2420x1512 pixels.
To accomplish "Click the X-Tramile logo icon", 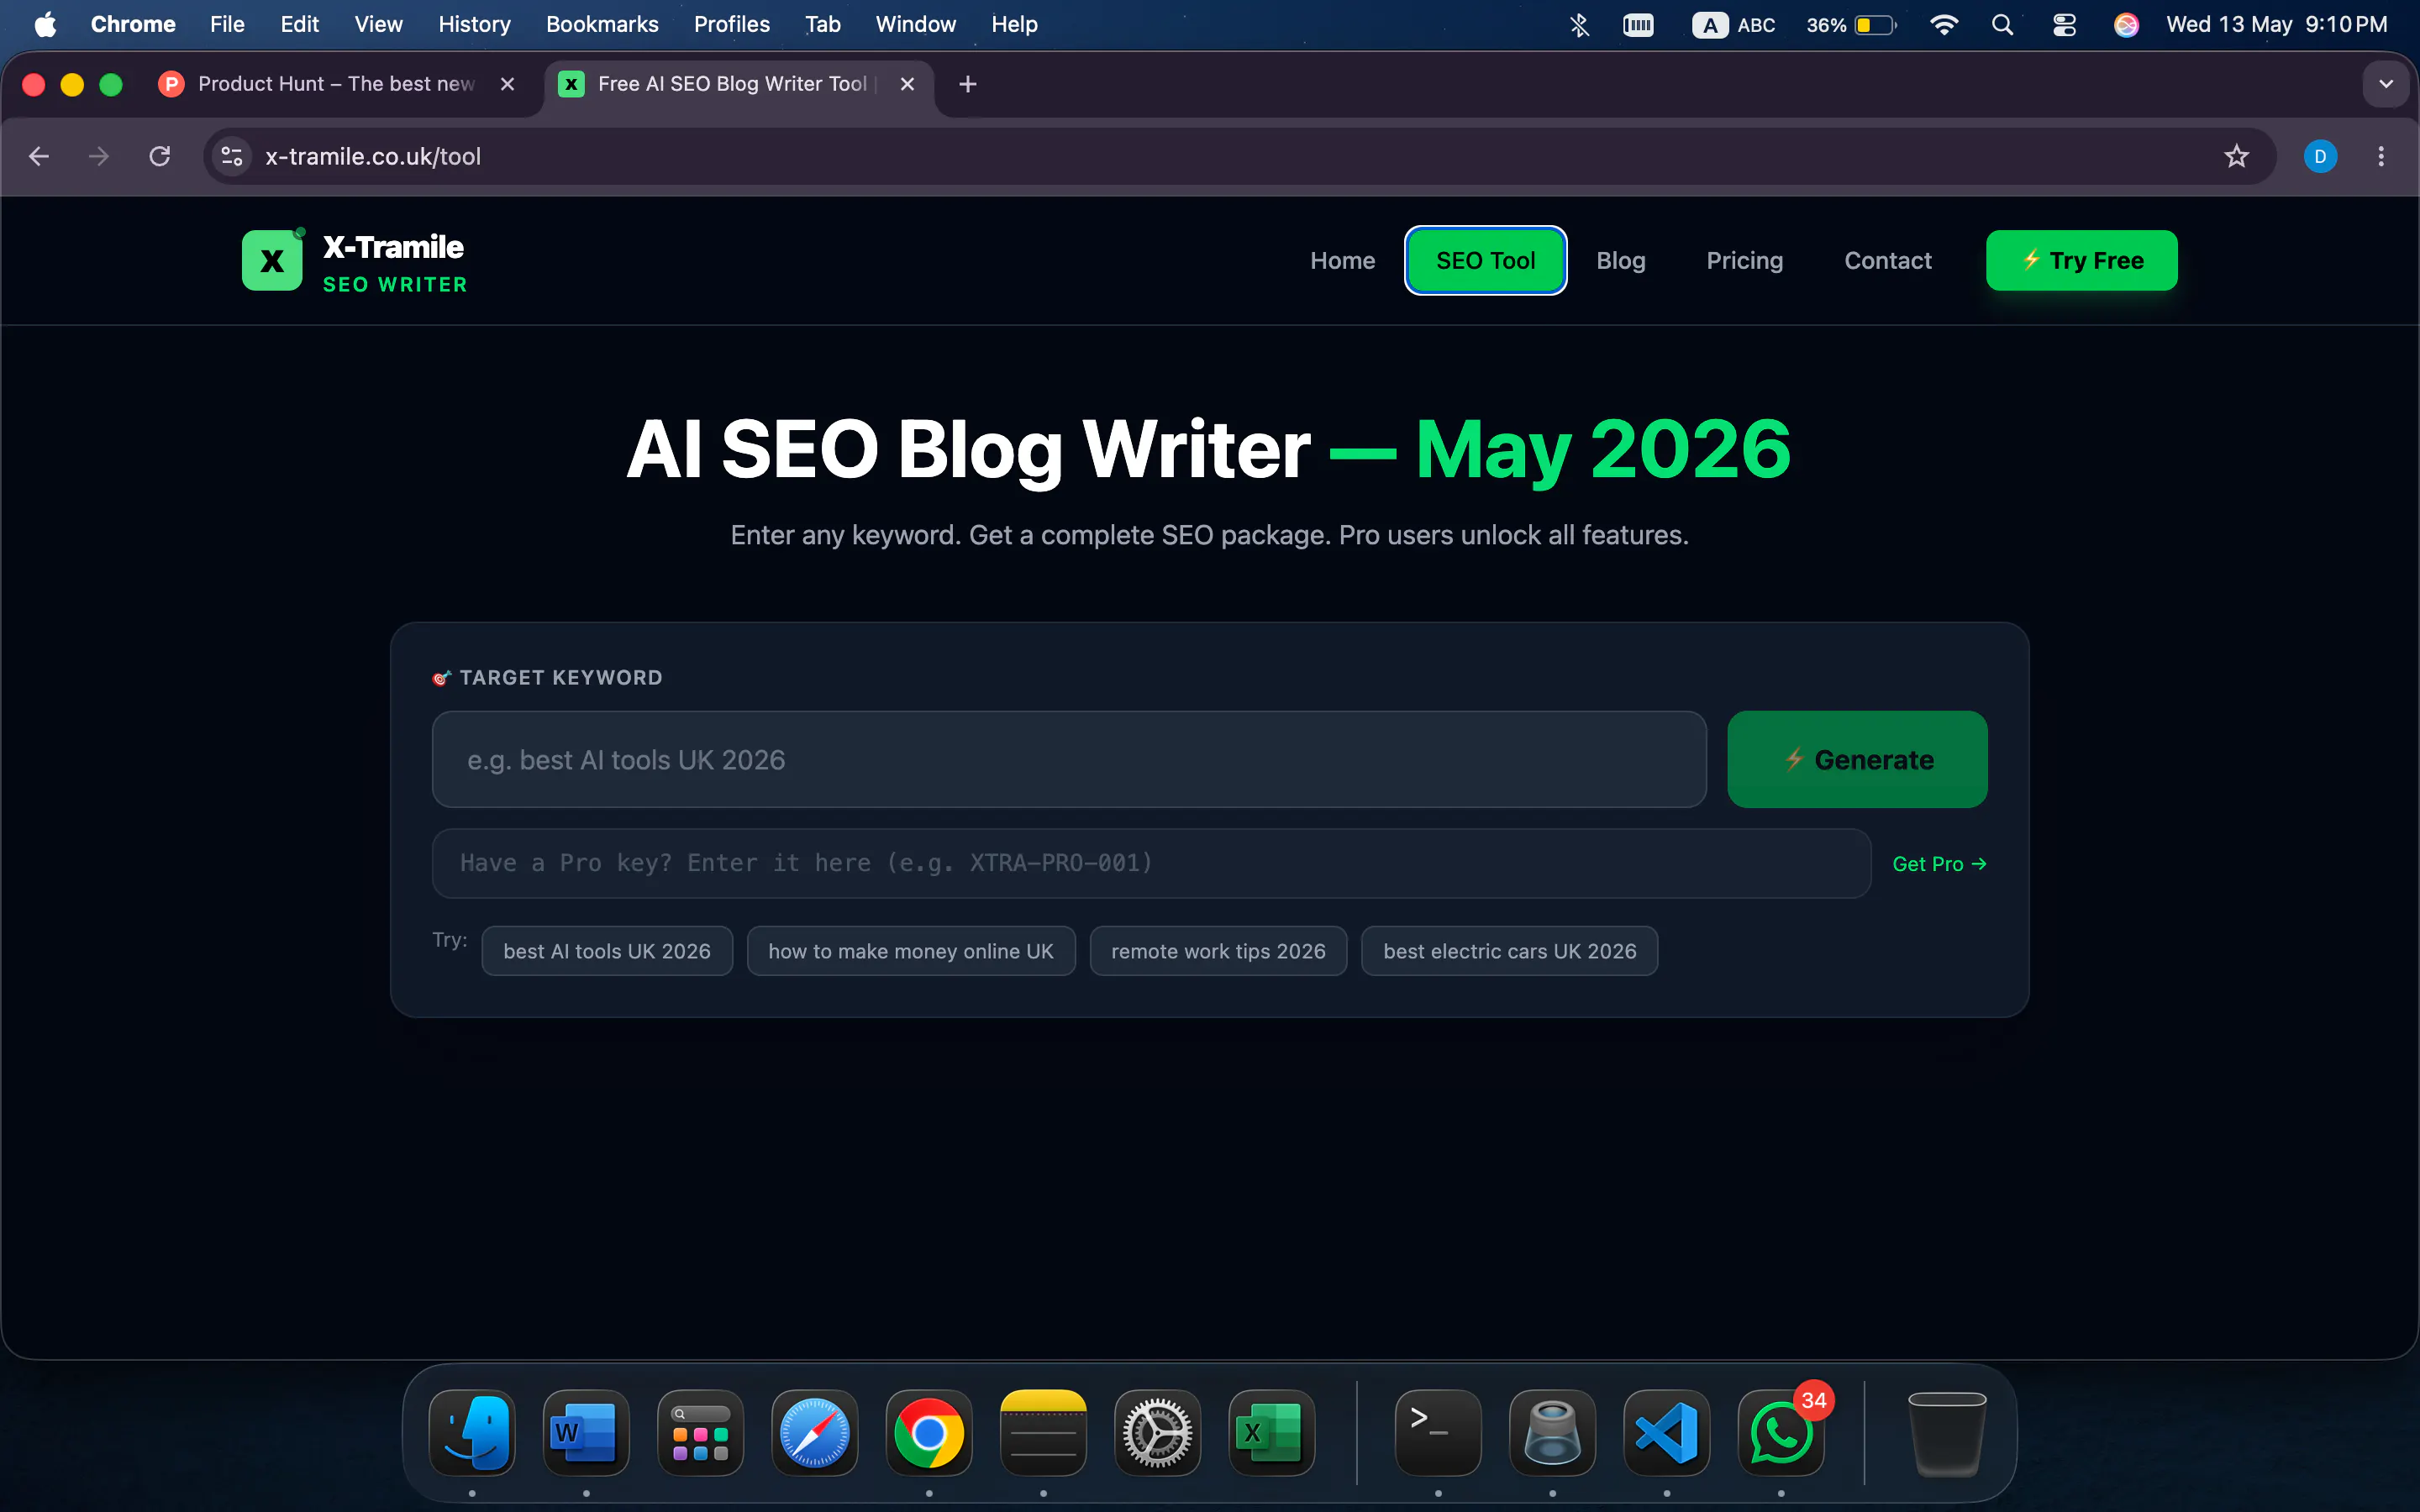I will coord(272,261).
